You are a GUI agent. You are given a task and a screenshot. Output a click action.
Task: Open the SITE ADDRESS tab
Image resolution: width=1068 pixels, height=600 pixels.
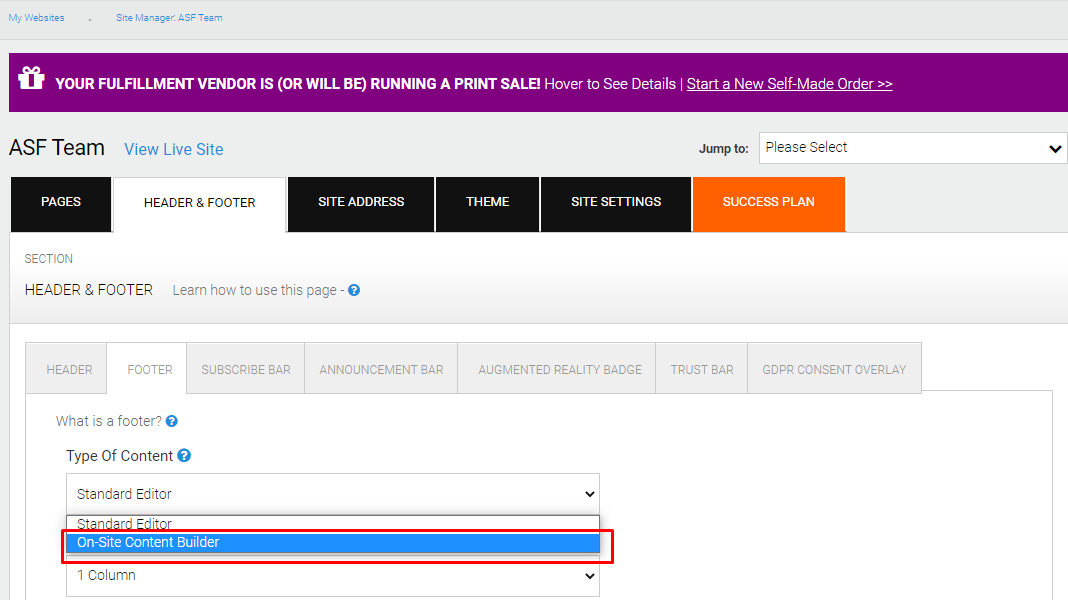pos(361,202)
